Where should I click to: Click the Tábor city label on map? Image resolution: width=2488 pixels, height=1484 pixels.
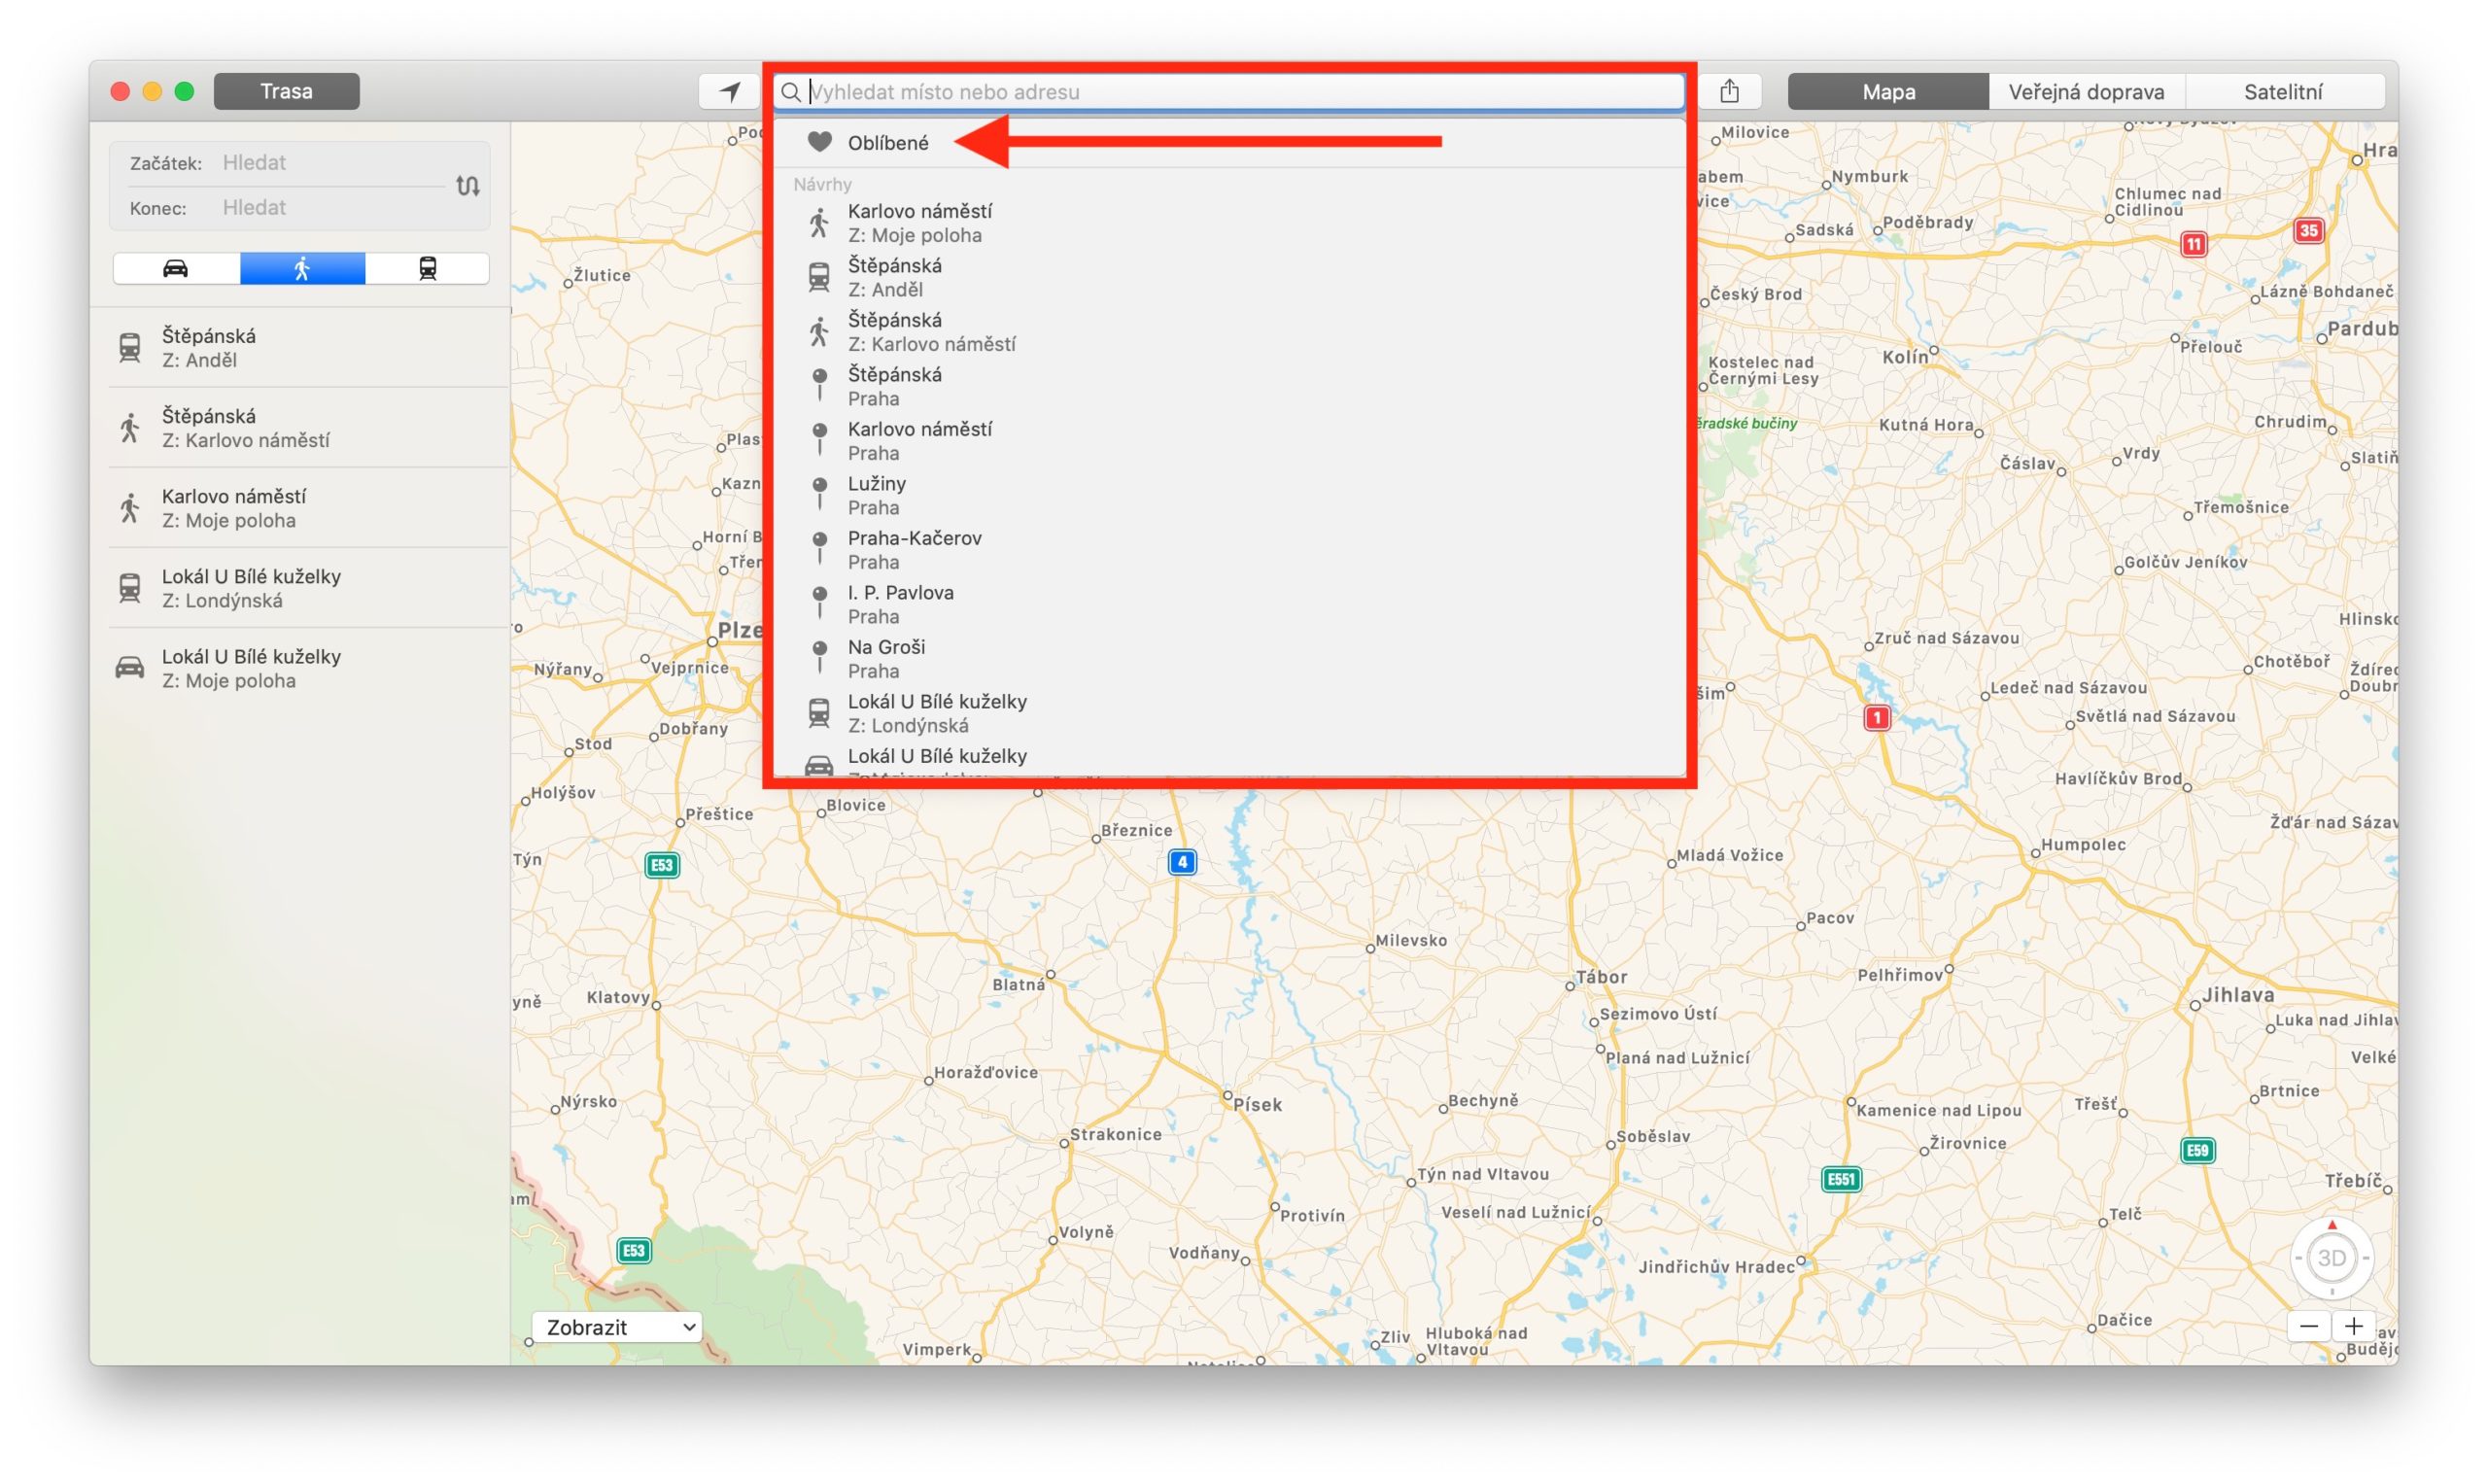click(x=1601, y=977)
